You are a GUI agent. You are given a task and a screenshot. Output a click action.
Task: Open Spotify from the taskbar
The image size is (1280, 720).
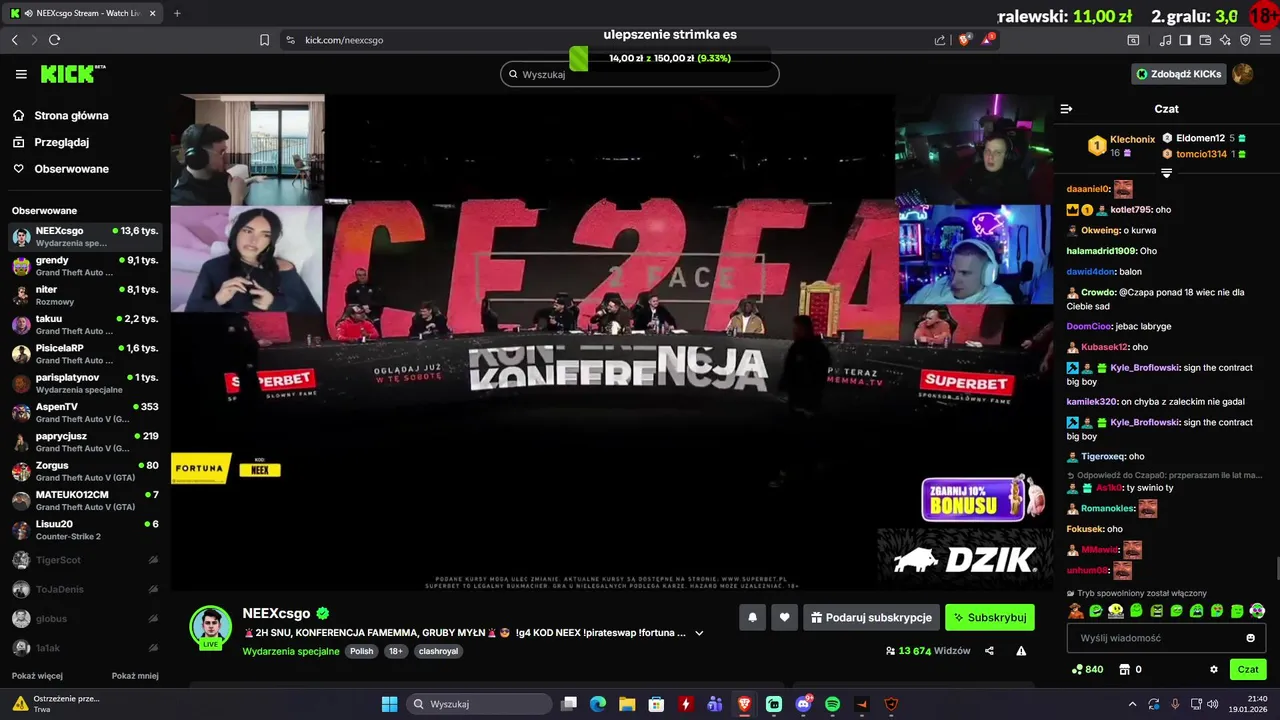point(832,704)
